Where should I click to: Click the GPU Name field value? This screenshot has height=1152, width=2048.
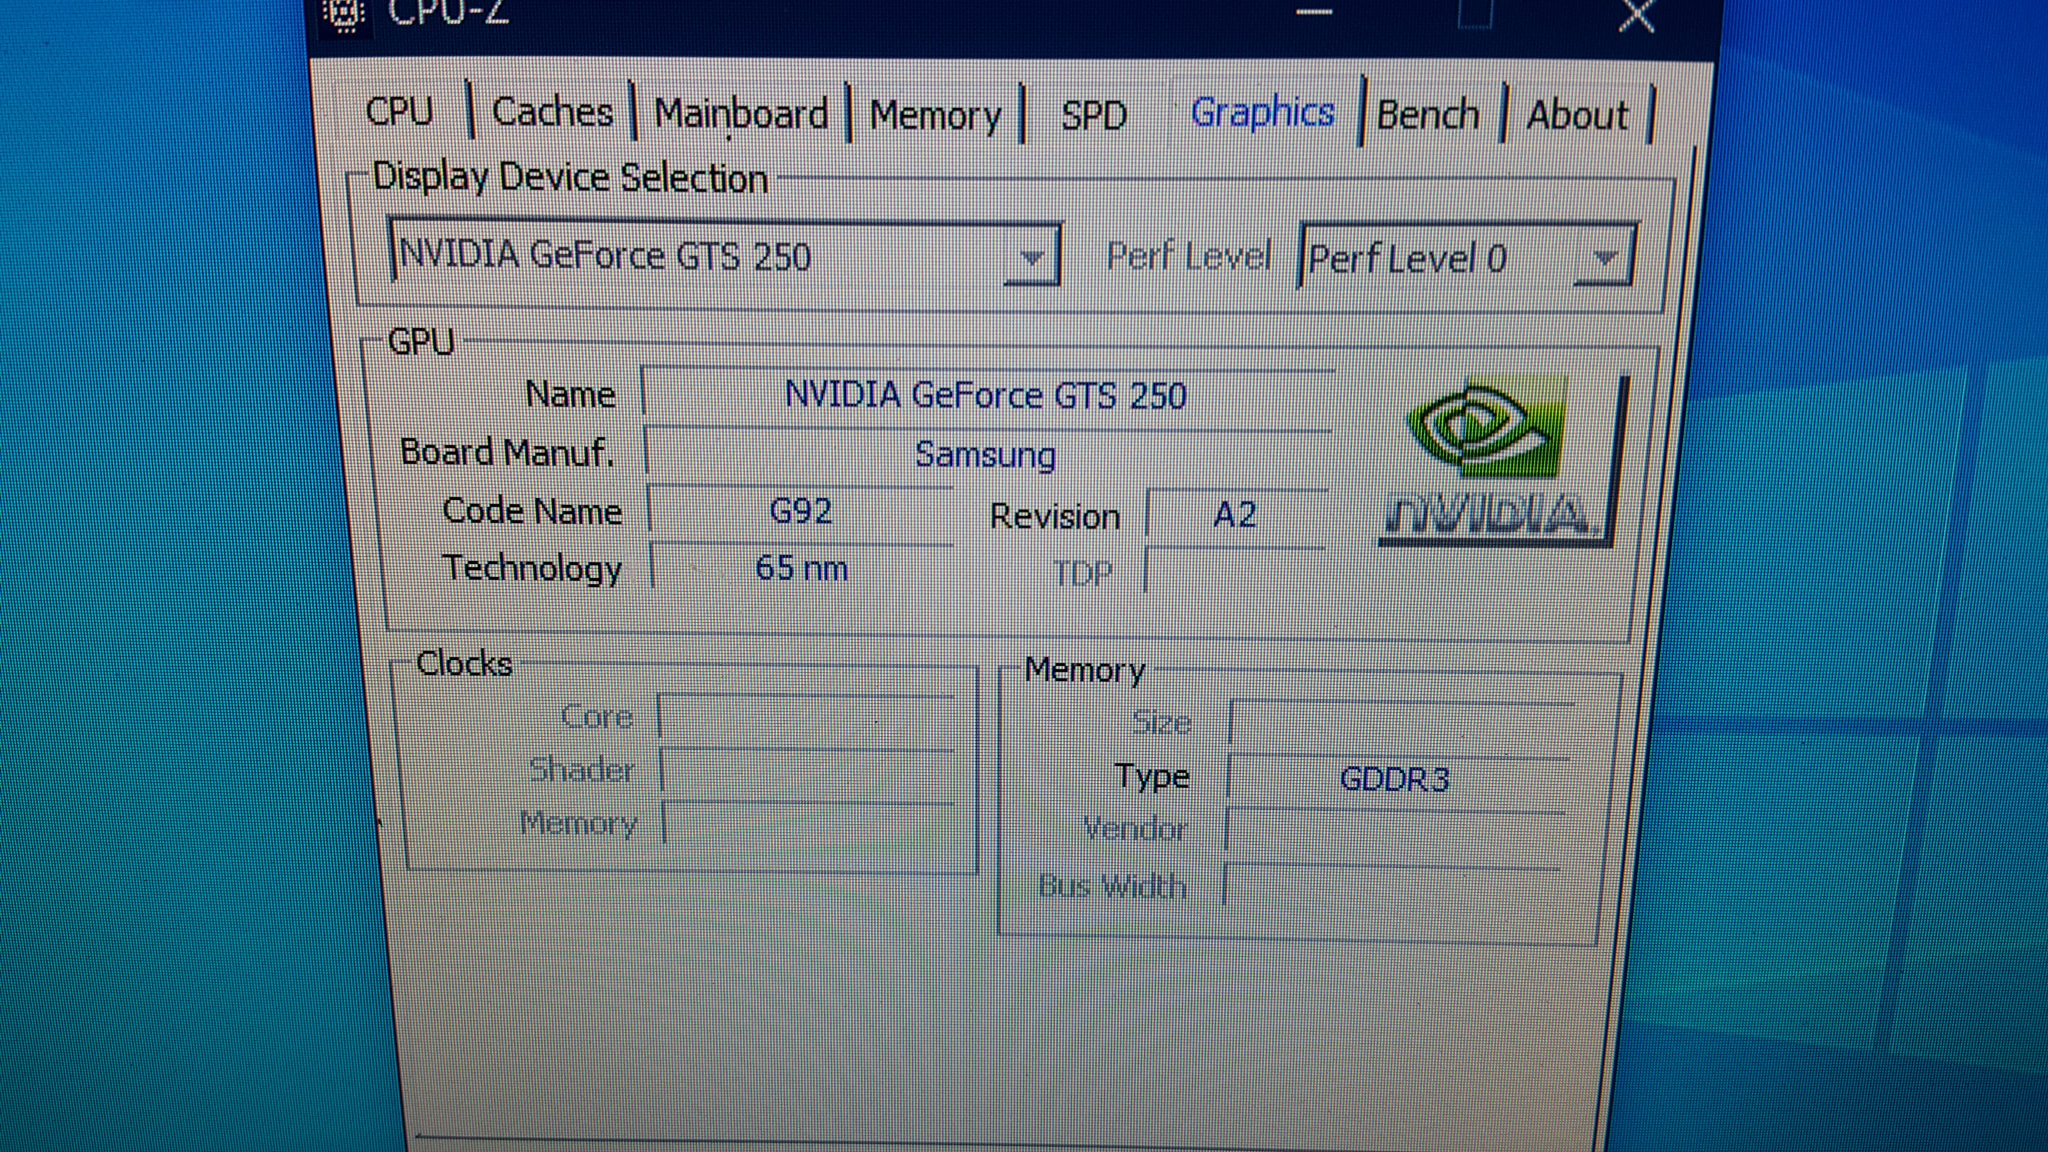987,395
